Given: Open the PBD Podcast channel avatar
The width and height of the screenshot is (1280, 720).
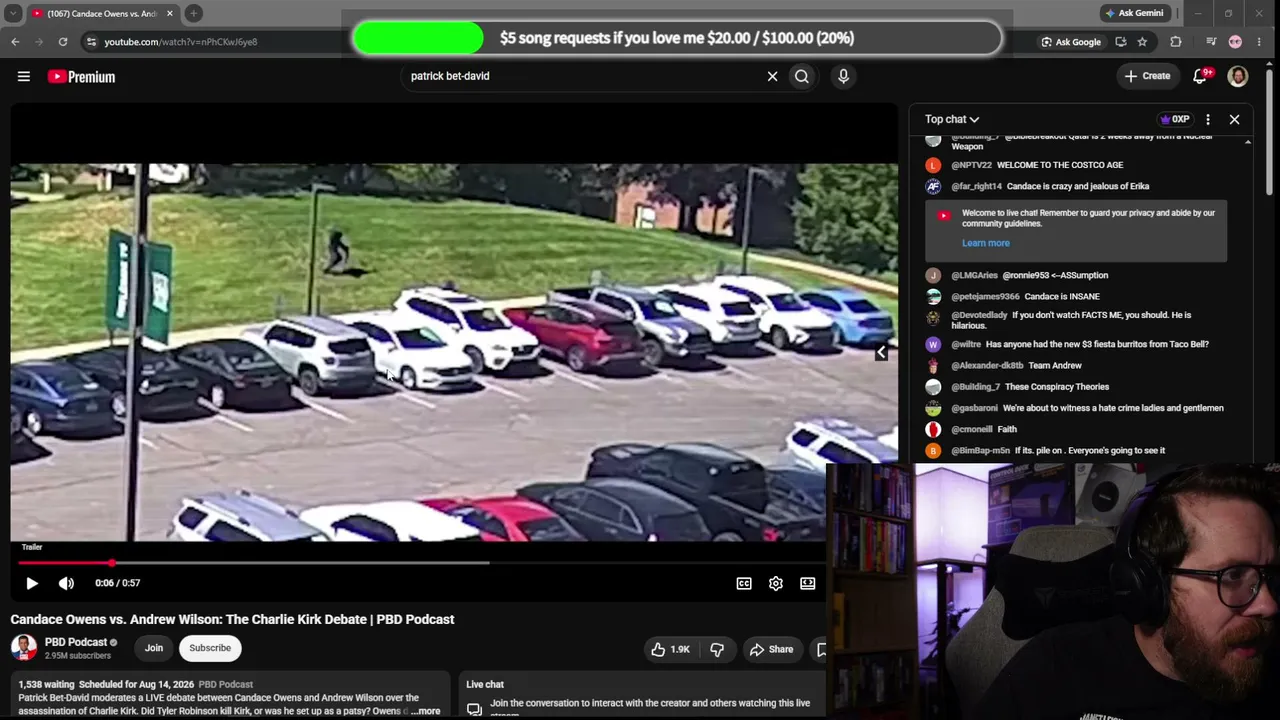Looking at the screenshot, I should (x=24, y=648).
